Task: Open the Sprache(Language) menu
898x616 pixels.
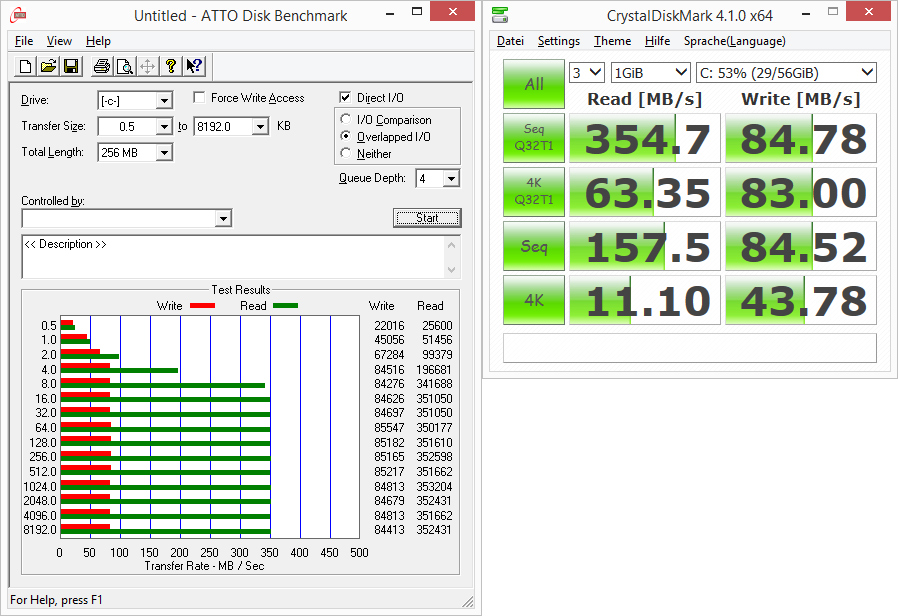Action: 735,41
